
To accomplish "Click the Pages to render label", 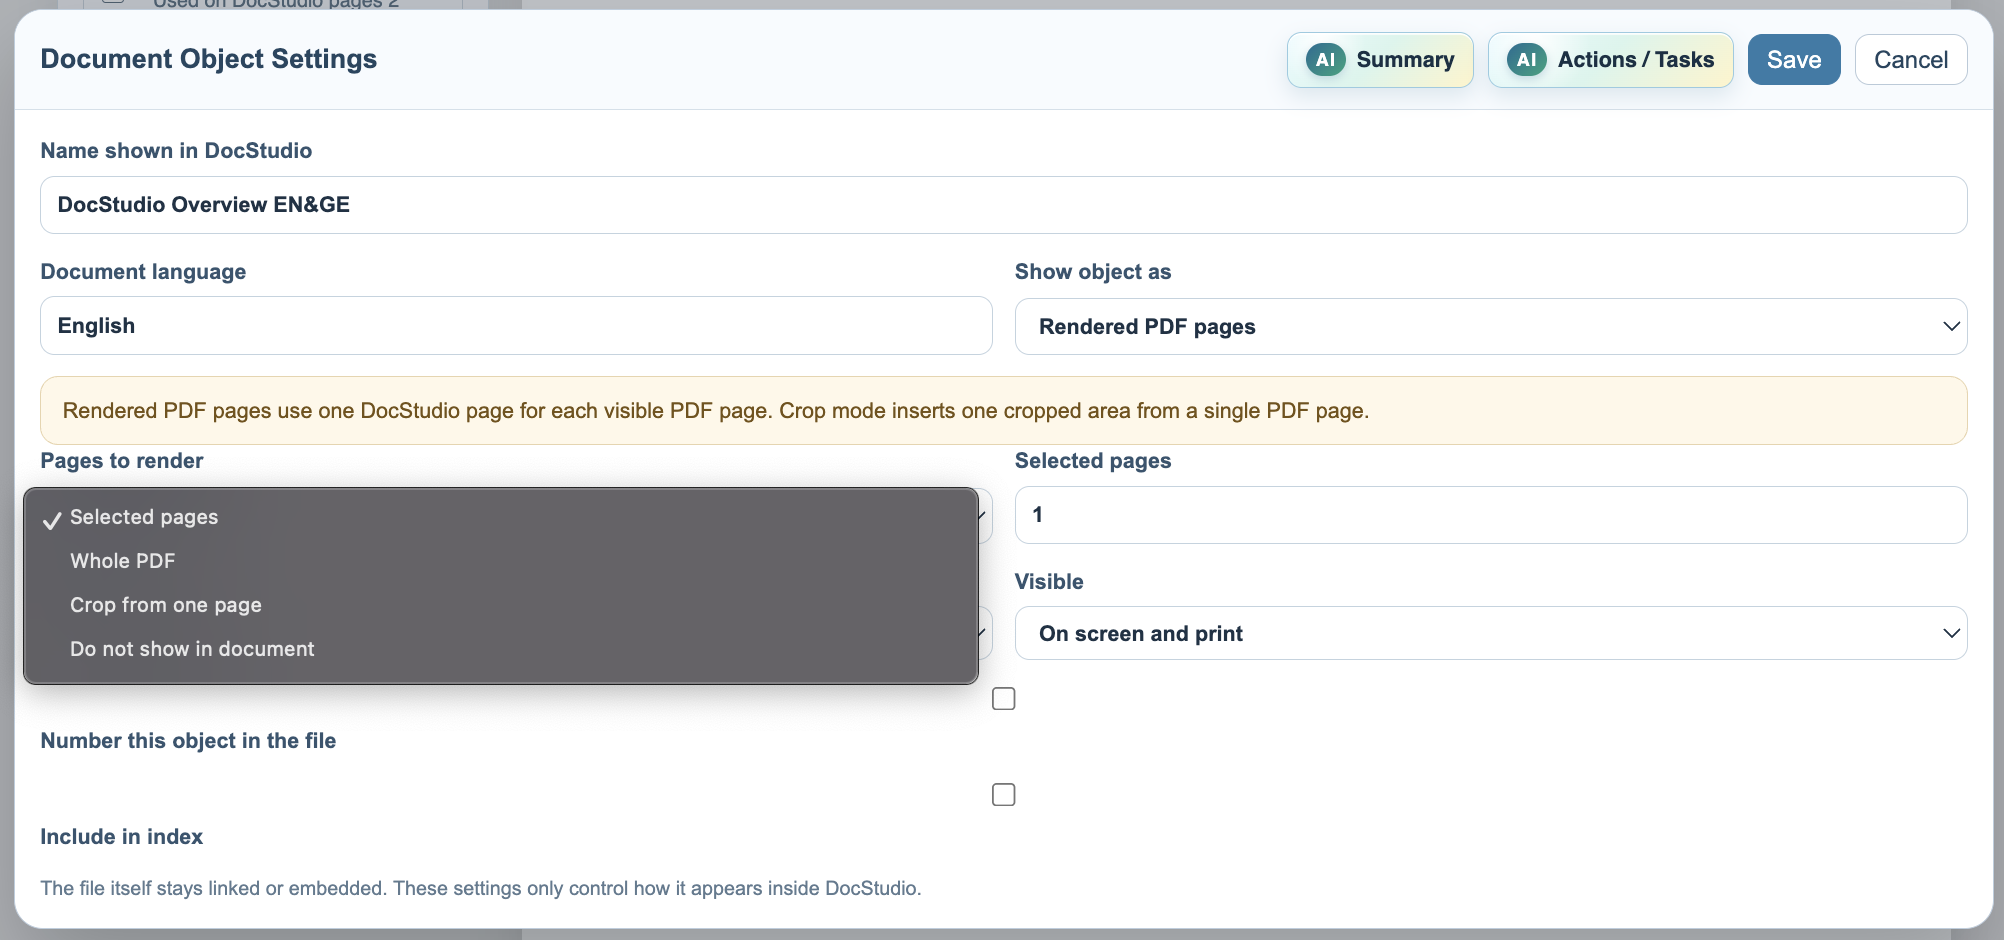I will [121, 461].
